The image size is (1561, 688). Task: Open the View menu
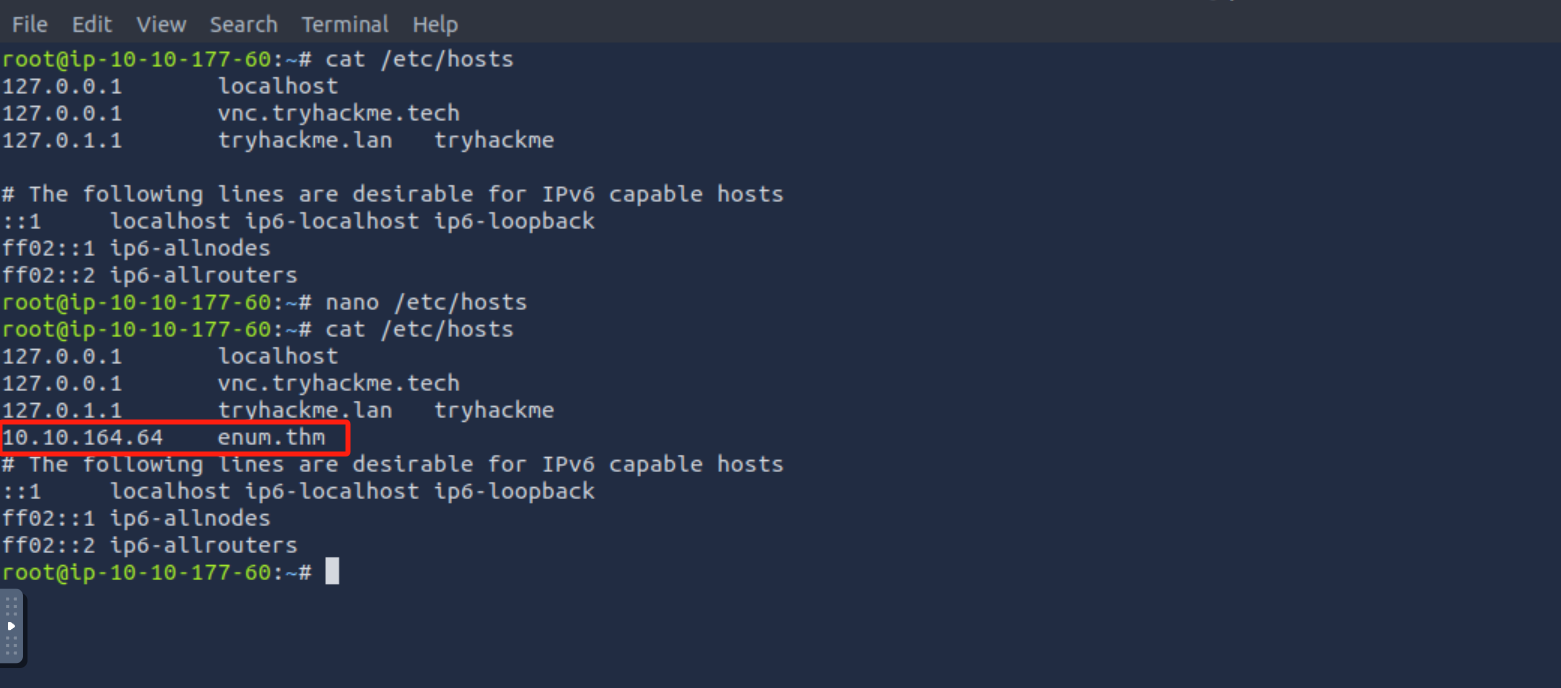161,25
